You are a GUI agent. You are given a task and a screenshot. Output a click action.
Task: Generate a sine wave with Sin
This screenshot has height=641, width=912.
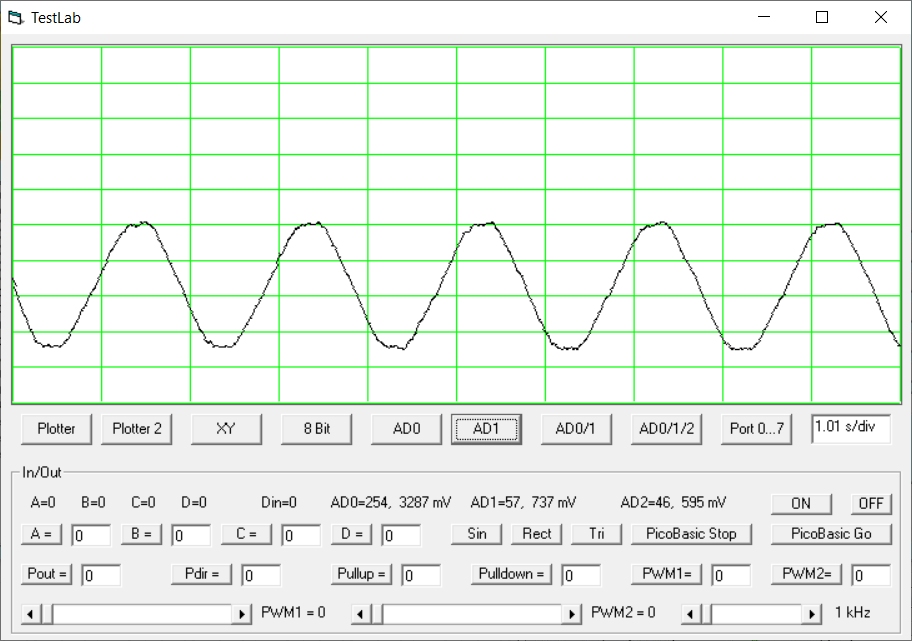tap(476, 533)
